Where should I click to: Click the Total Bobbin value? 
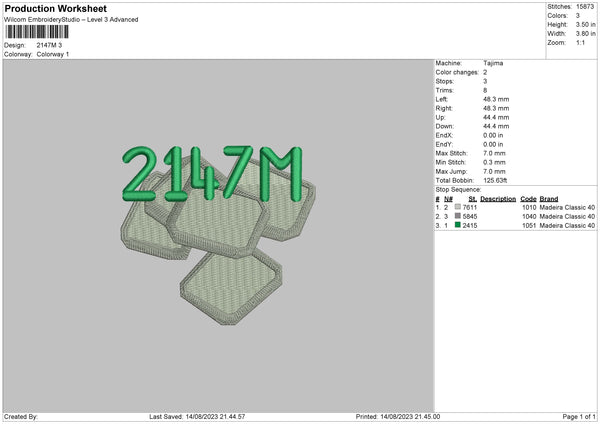[x=495, y=180]
